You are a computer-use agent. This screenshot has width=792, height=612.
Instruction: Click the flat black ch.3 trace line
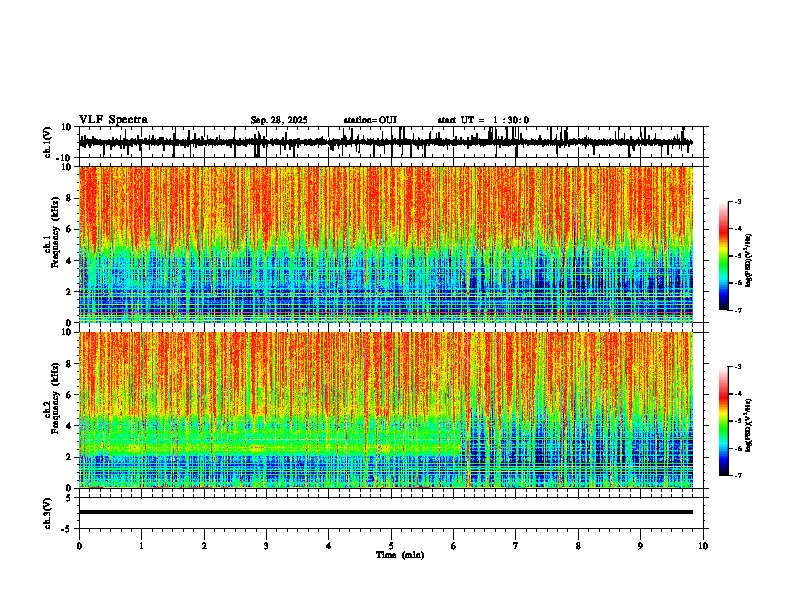coord(386,512)
